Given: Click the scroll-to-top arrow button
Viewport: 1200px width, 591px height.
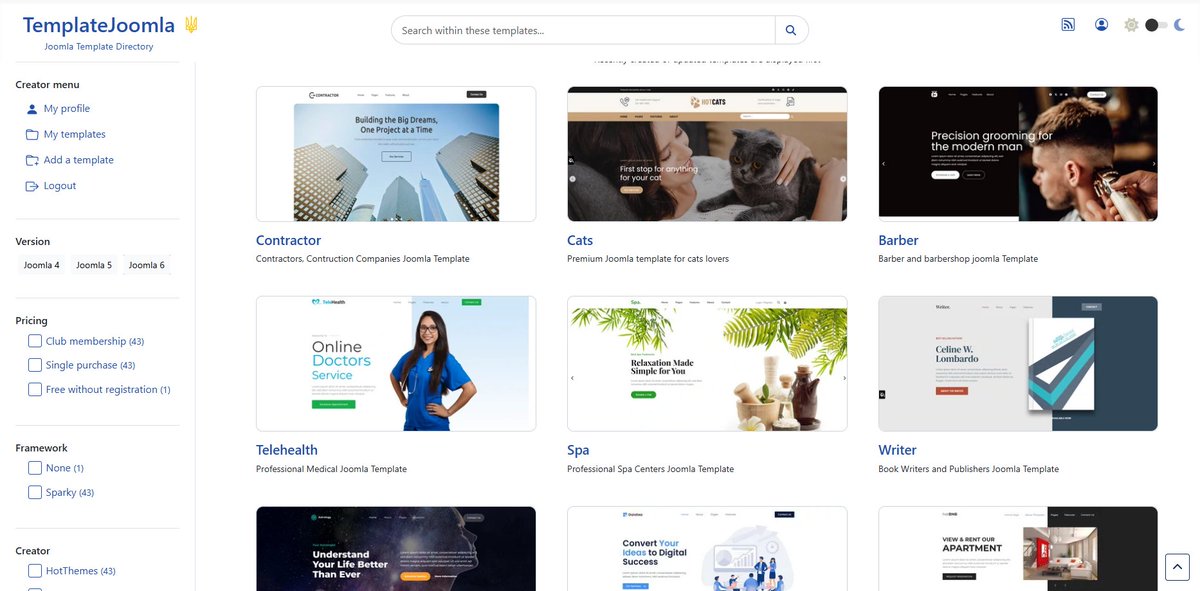Looking at the screenshot, I should tap(1177, 566).
